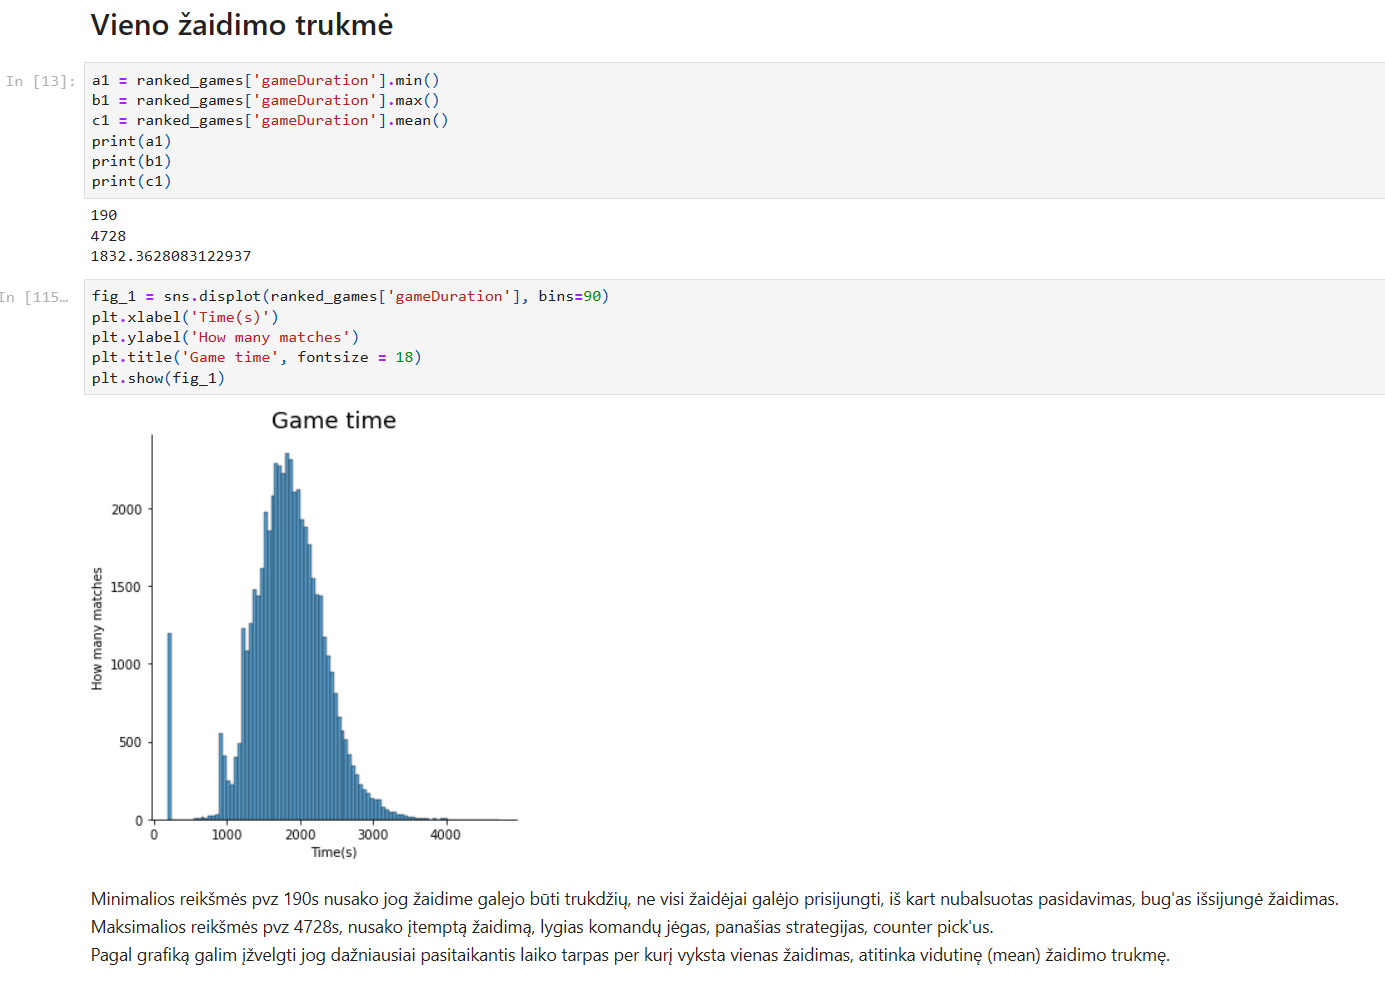The width and height of the screenshot is (1385, 1001).
Task: Select the In [13] cell prompt
Action: click(41, 81)
